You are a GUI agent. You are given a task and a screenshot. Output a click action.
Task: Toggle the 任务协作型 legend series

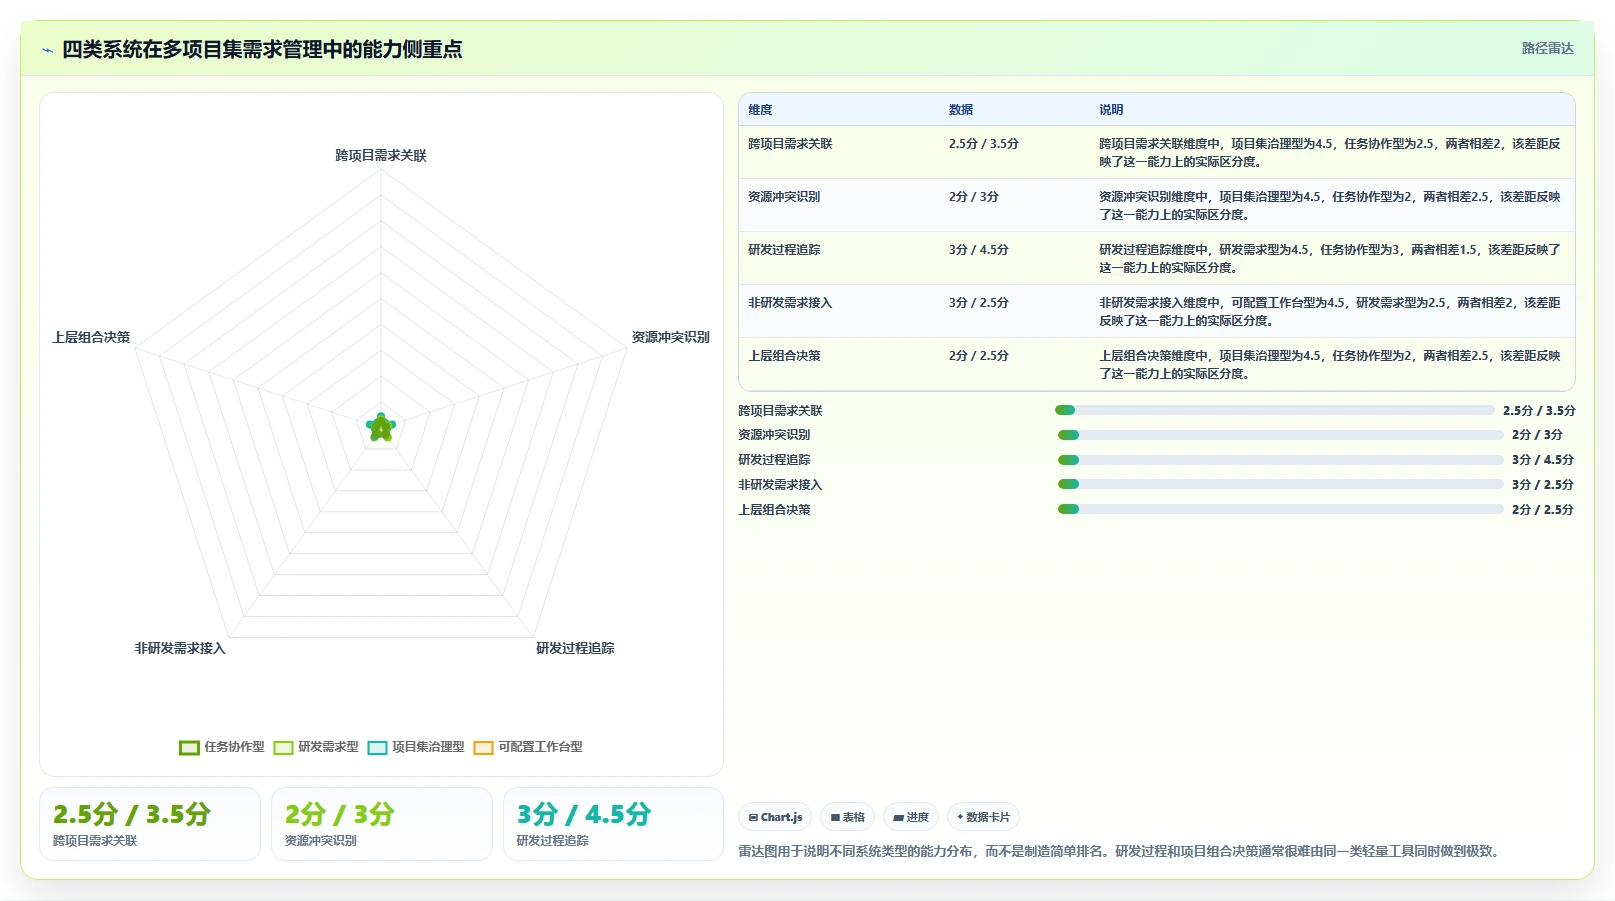coord(222,747)
